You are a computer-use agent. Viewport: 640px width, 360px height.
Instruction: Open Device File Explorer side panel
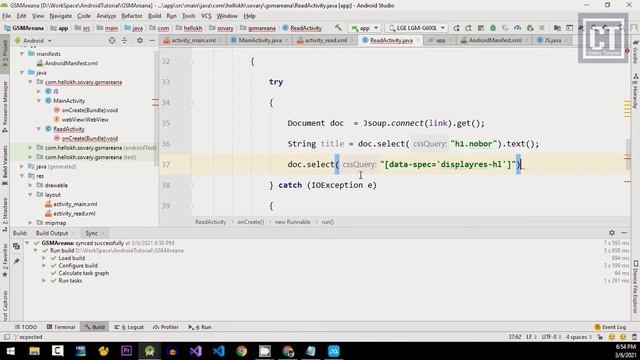636,288
